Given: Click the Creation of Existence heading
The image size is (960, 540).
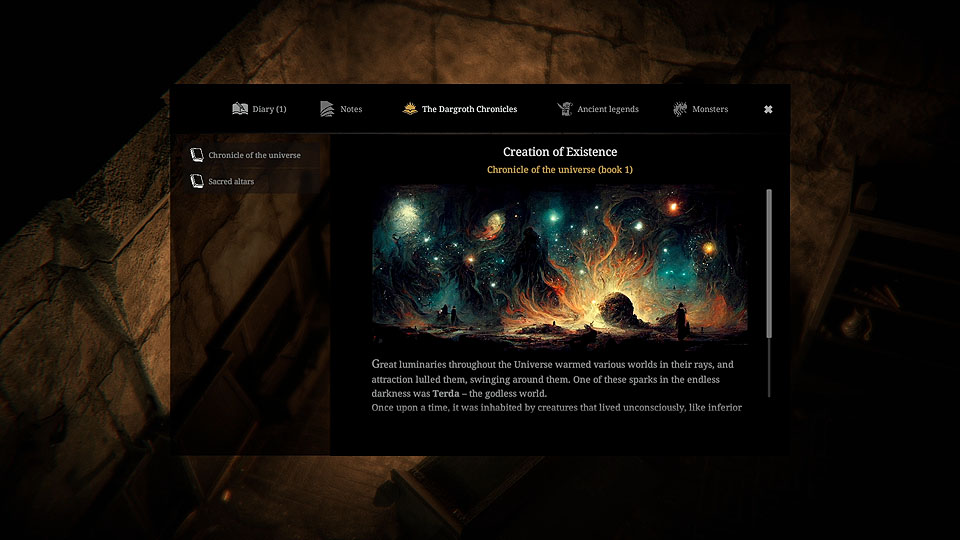Looking at the screenshot, I should click(x=560, y=152).
